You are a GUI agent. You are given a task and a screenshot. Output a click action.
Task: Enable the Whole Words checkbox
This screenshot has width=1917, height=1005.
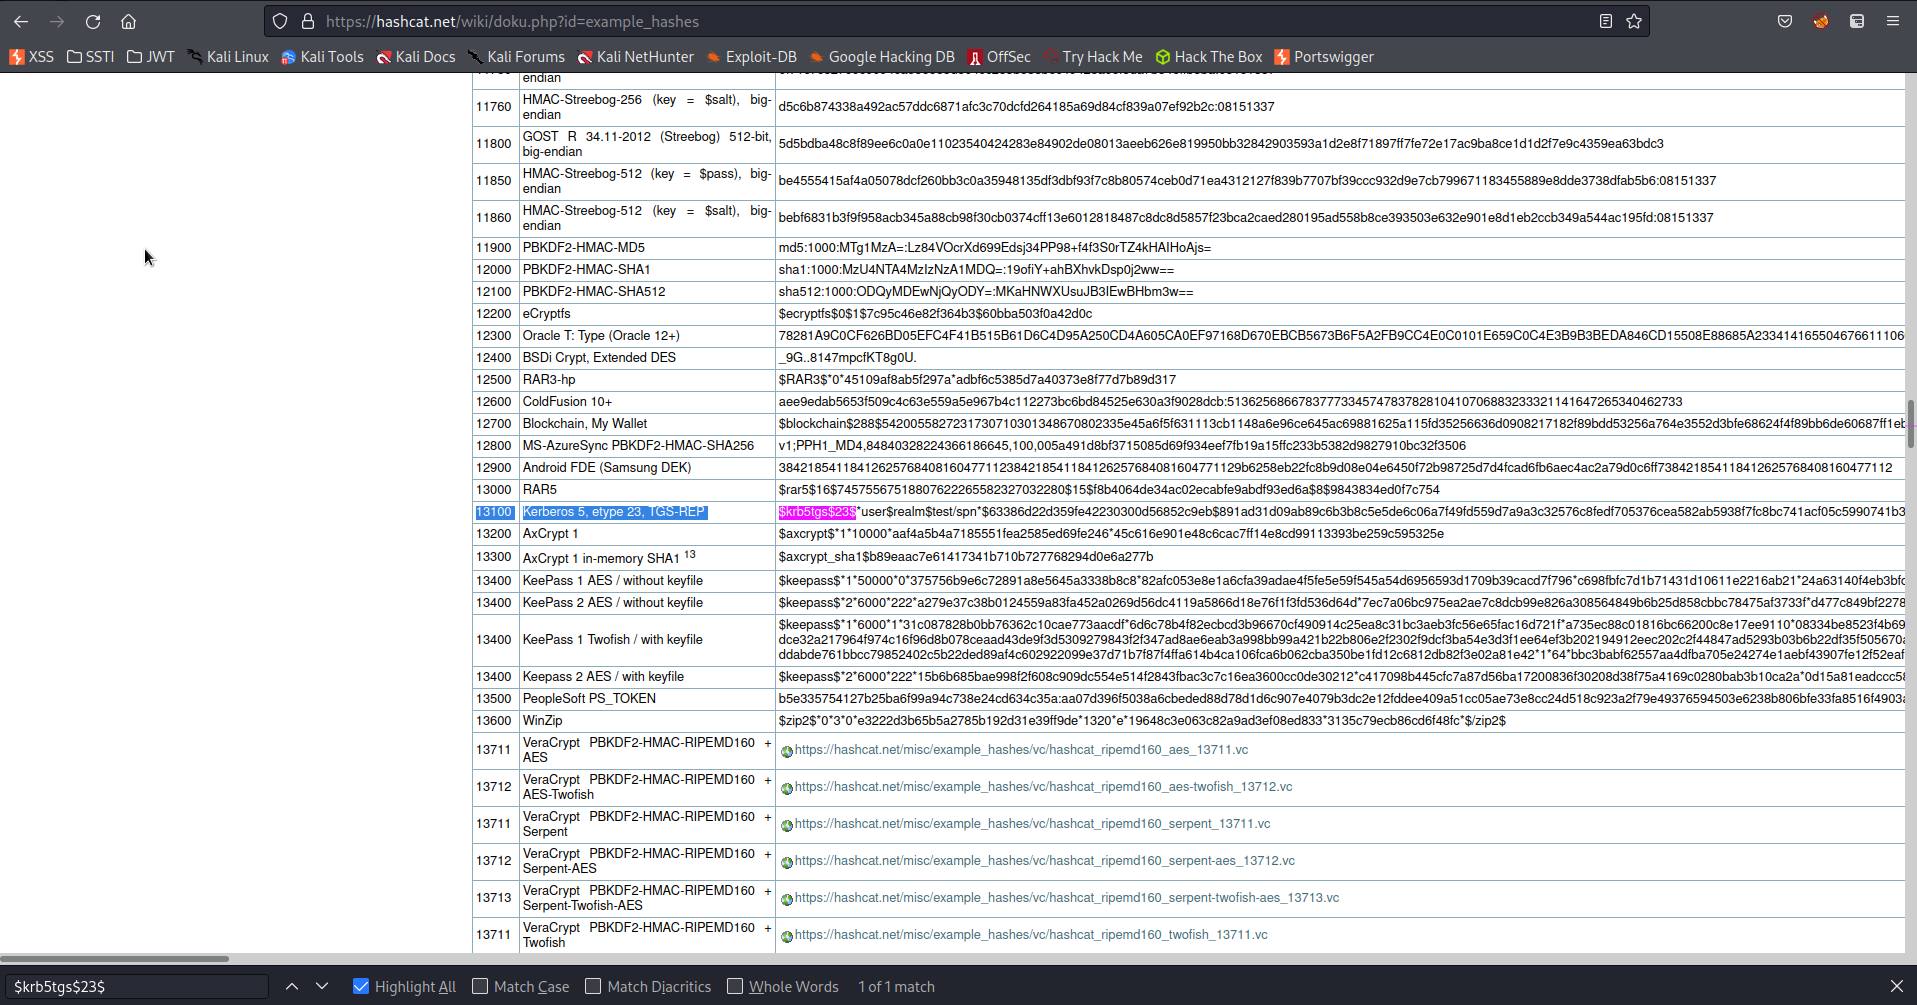tap(735, 987)
